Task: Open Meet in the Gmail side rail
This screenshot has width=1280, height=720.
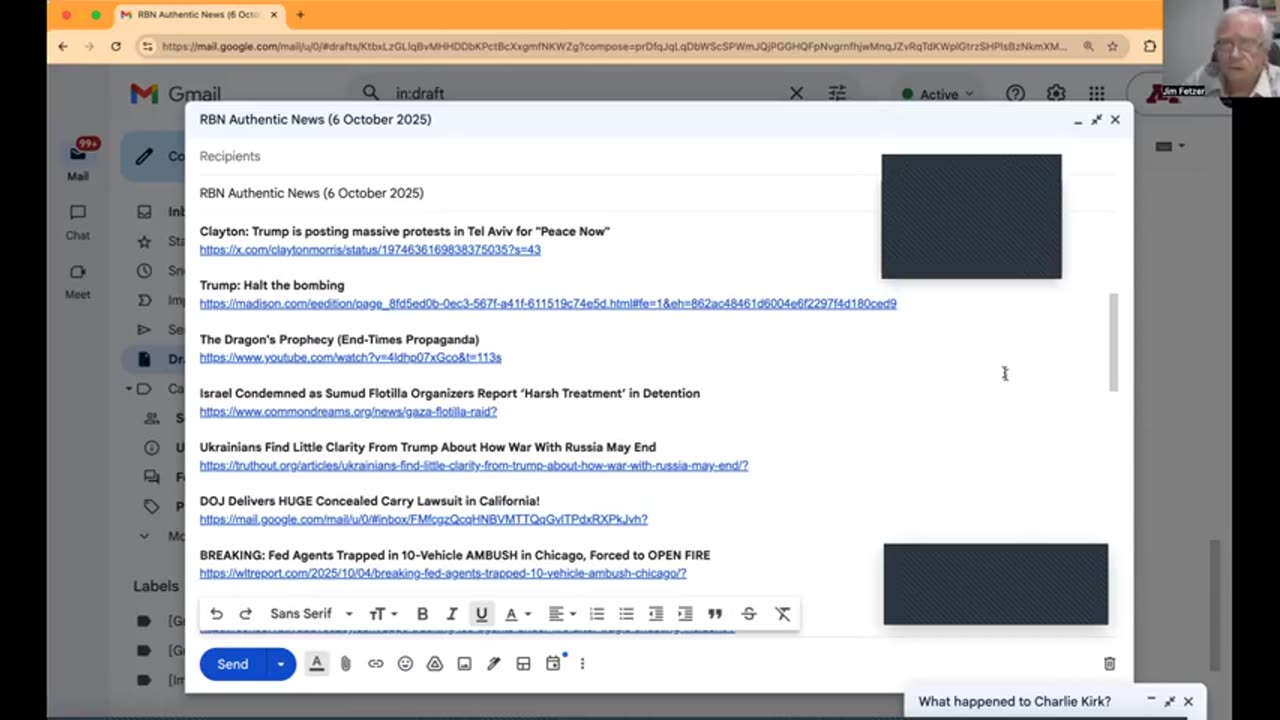Action: coord(78,281)
